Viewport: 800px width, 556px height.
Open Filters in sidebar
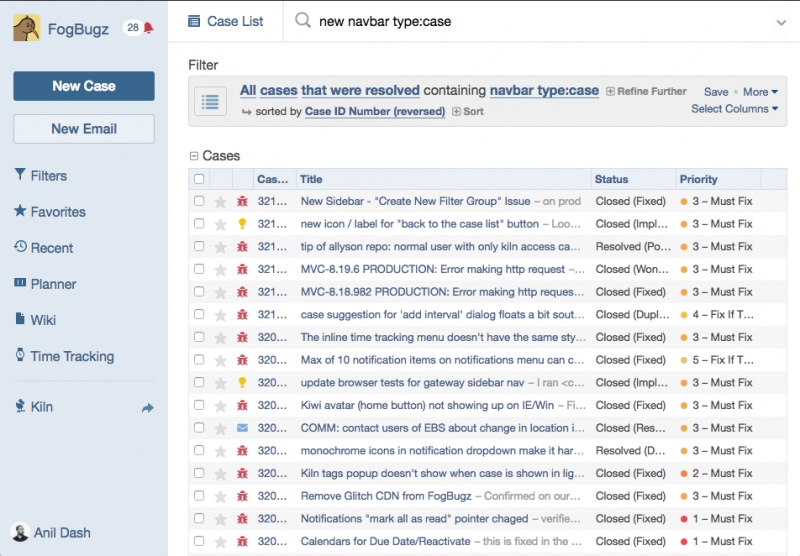tap(41, 175)
